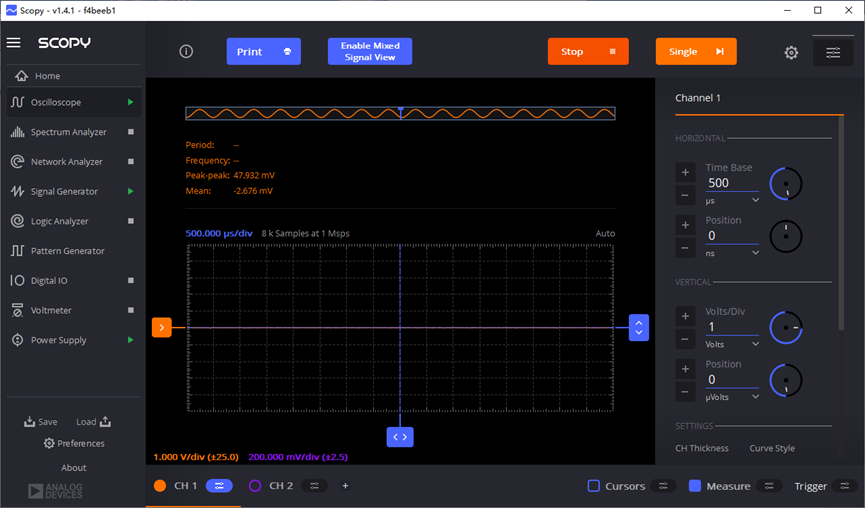This screenshot has width=865, height=508.
Task: Open the hamburger menu next to Scopy logo
Action: point(14,42)
